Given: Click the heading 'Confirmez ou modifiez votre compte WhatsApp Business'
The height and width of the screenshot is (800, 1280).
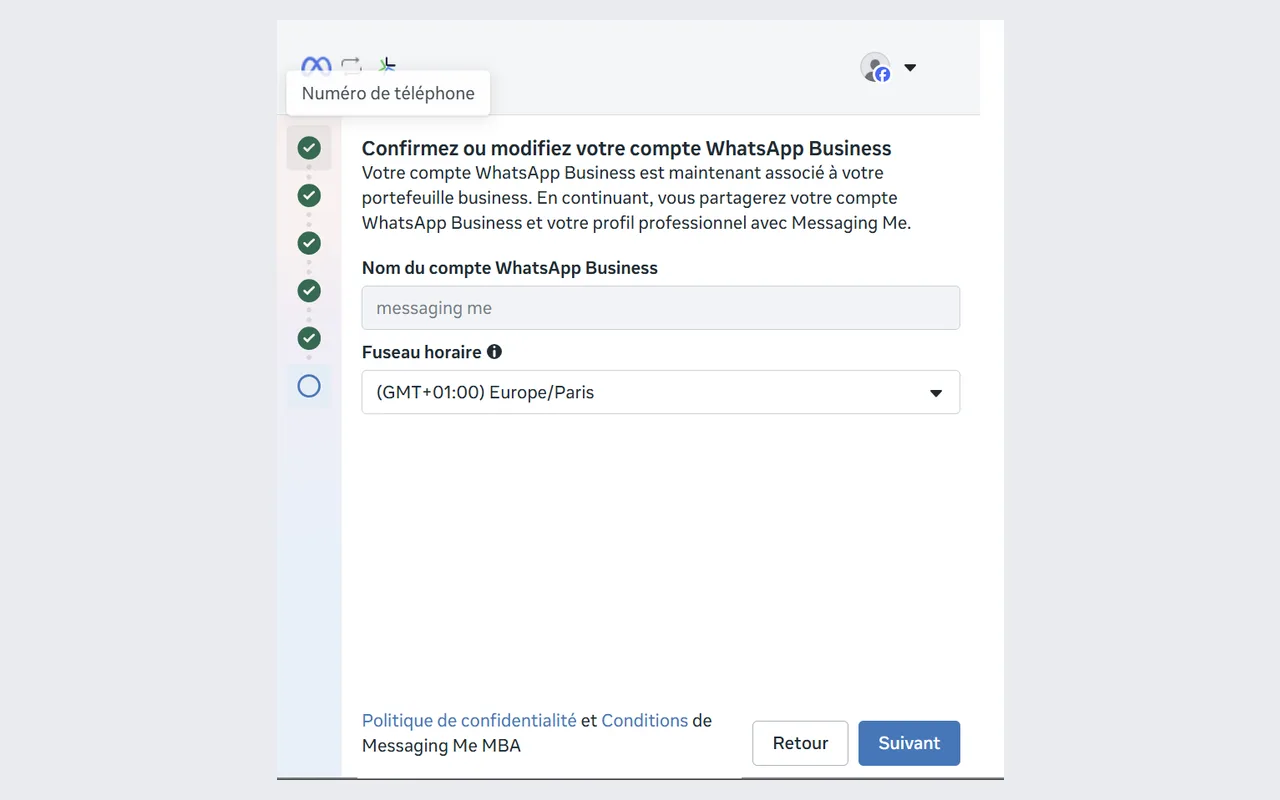Looking at the screenshot, I should point(627,148).
